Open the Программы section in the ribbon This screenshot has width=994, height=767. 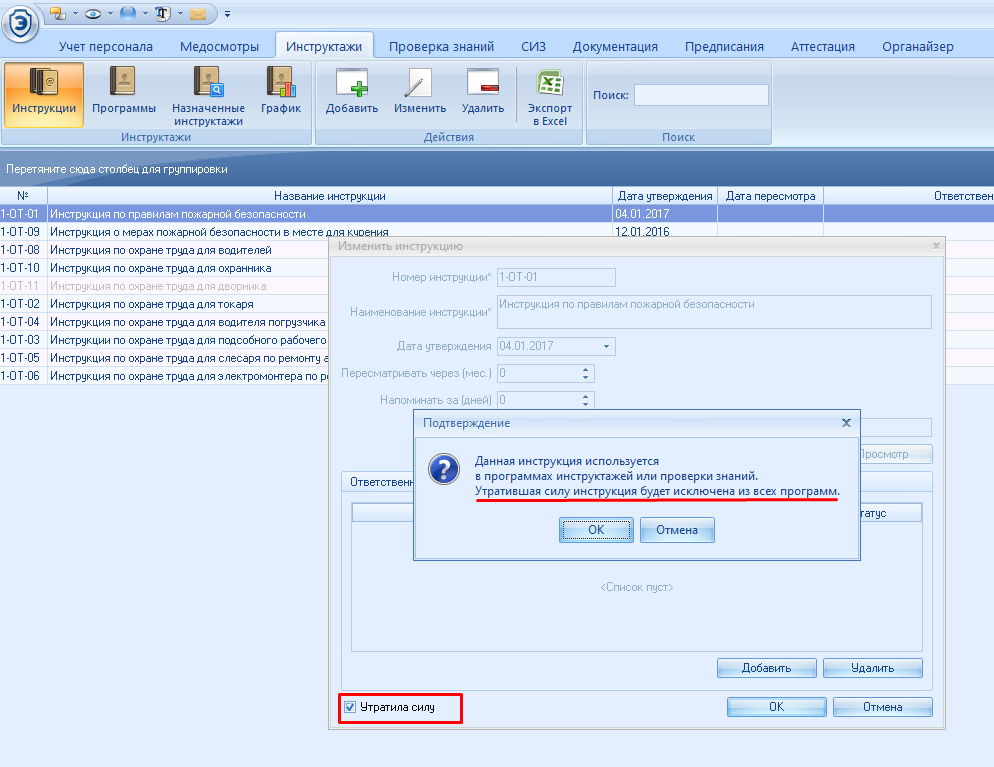pos(124,94)
